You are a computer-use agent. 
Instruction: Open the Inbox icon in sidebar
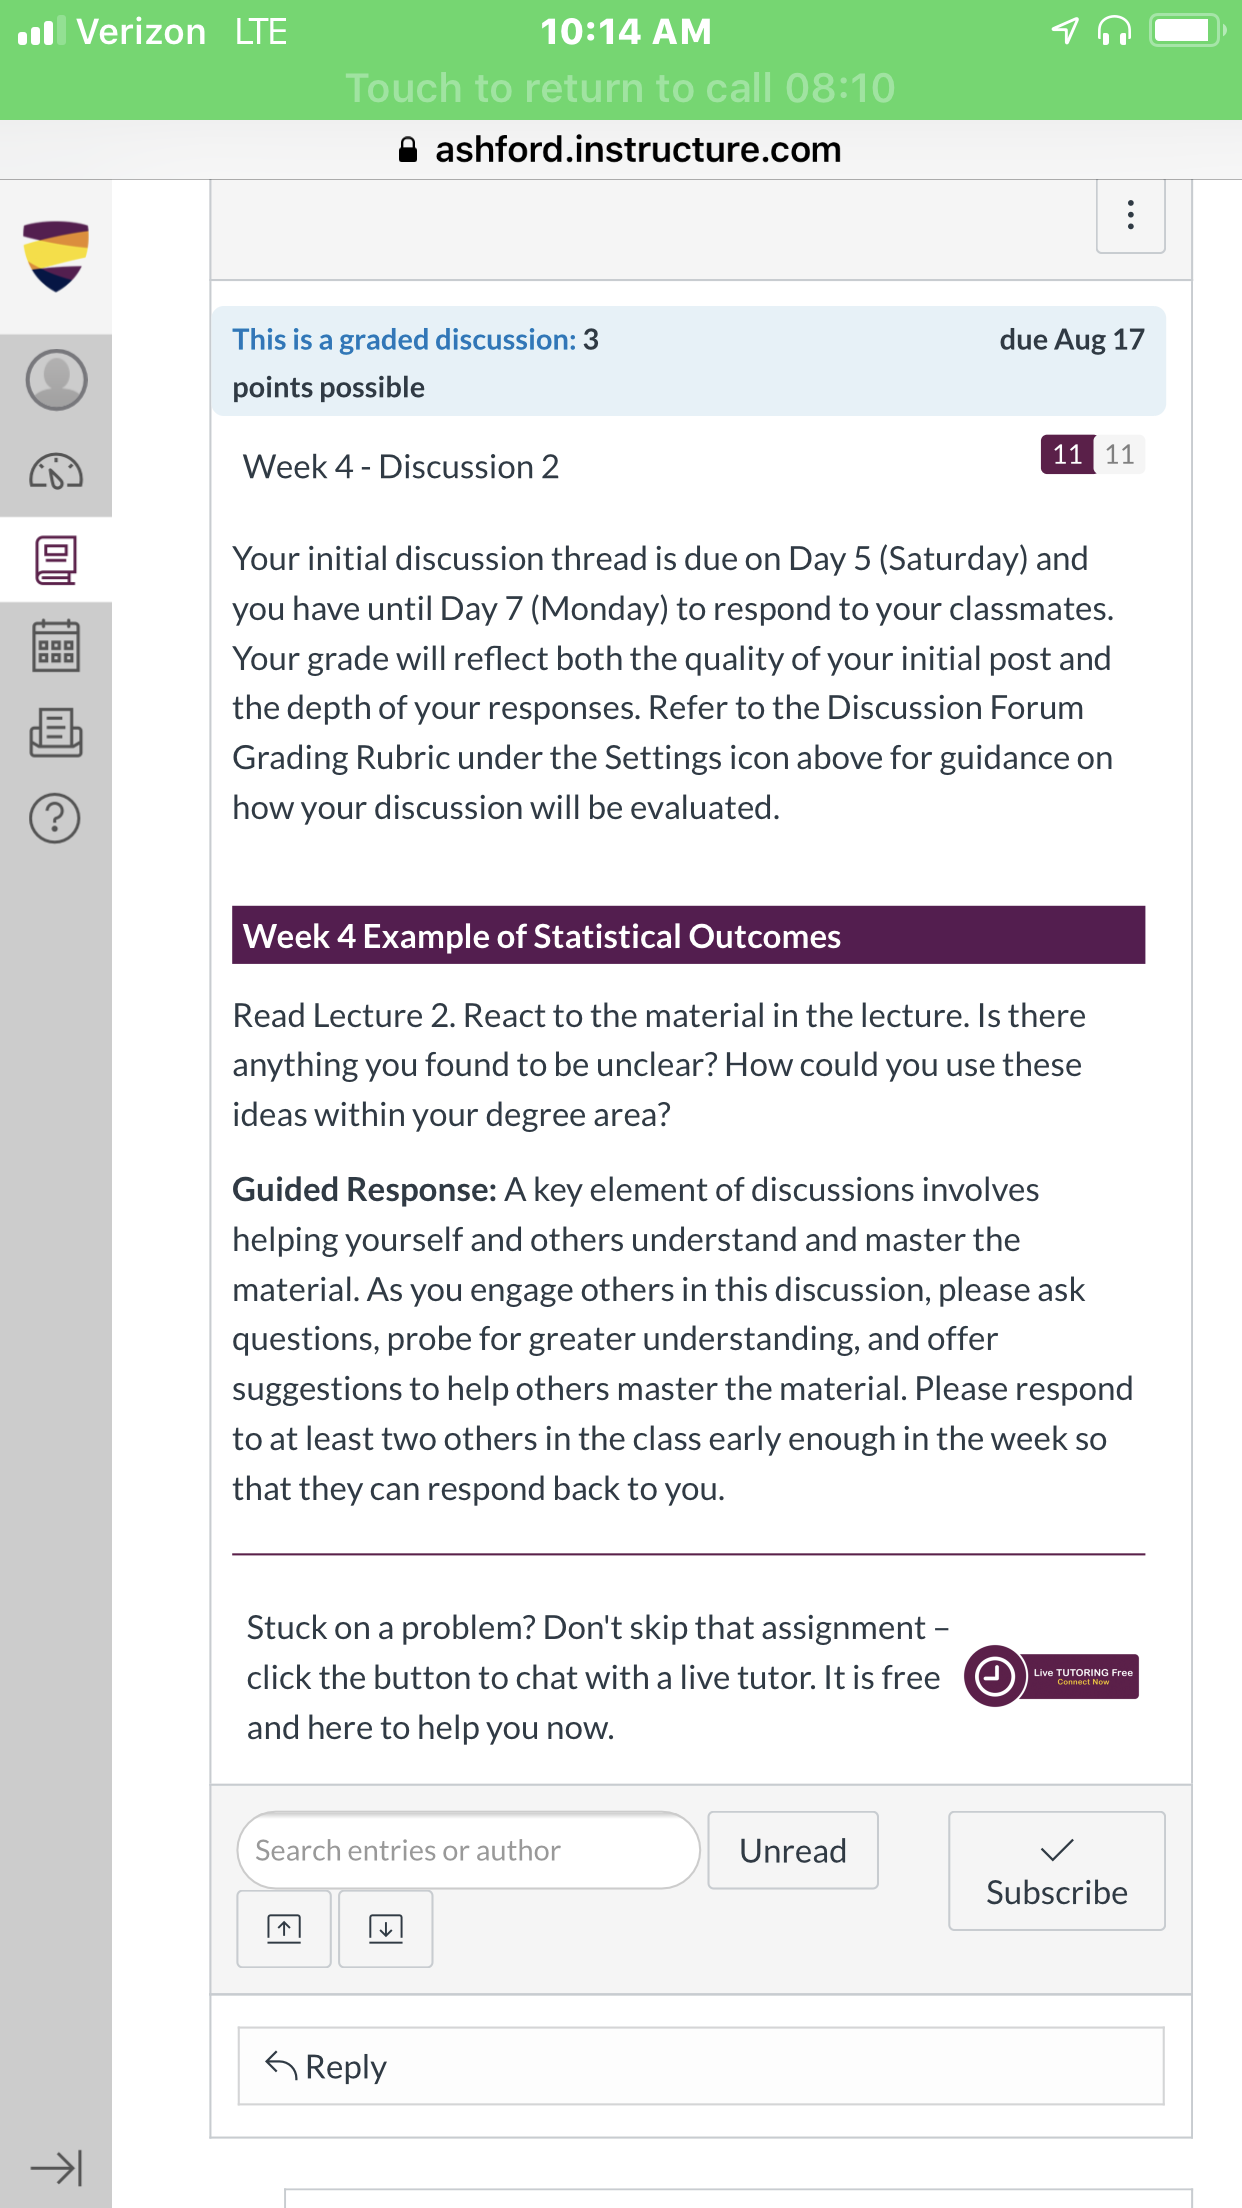click(56, 733)
